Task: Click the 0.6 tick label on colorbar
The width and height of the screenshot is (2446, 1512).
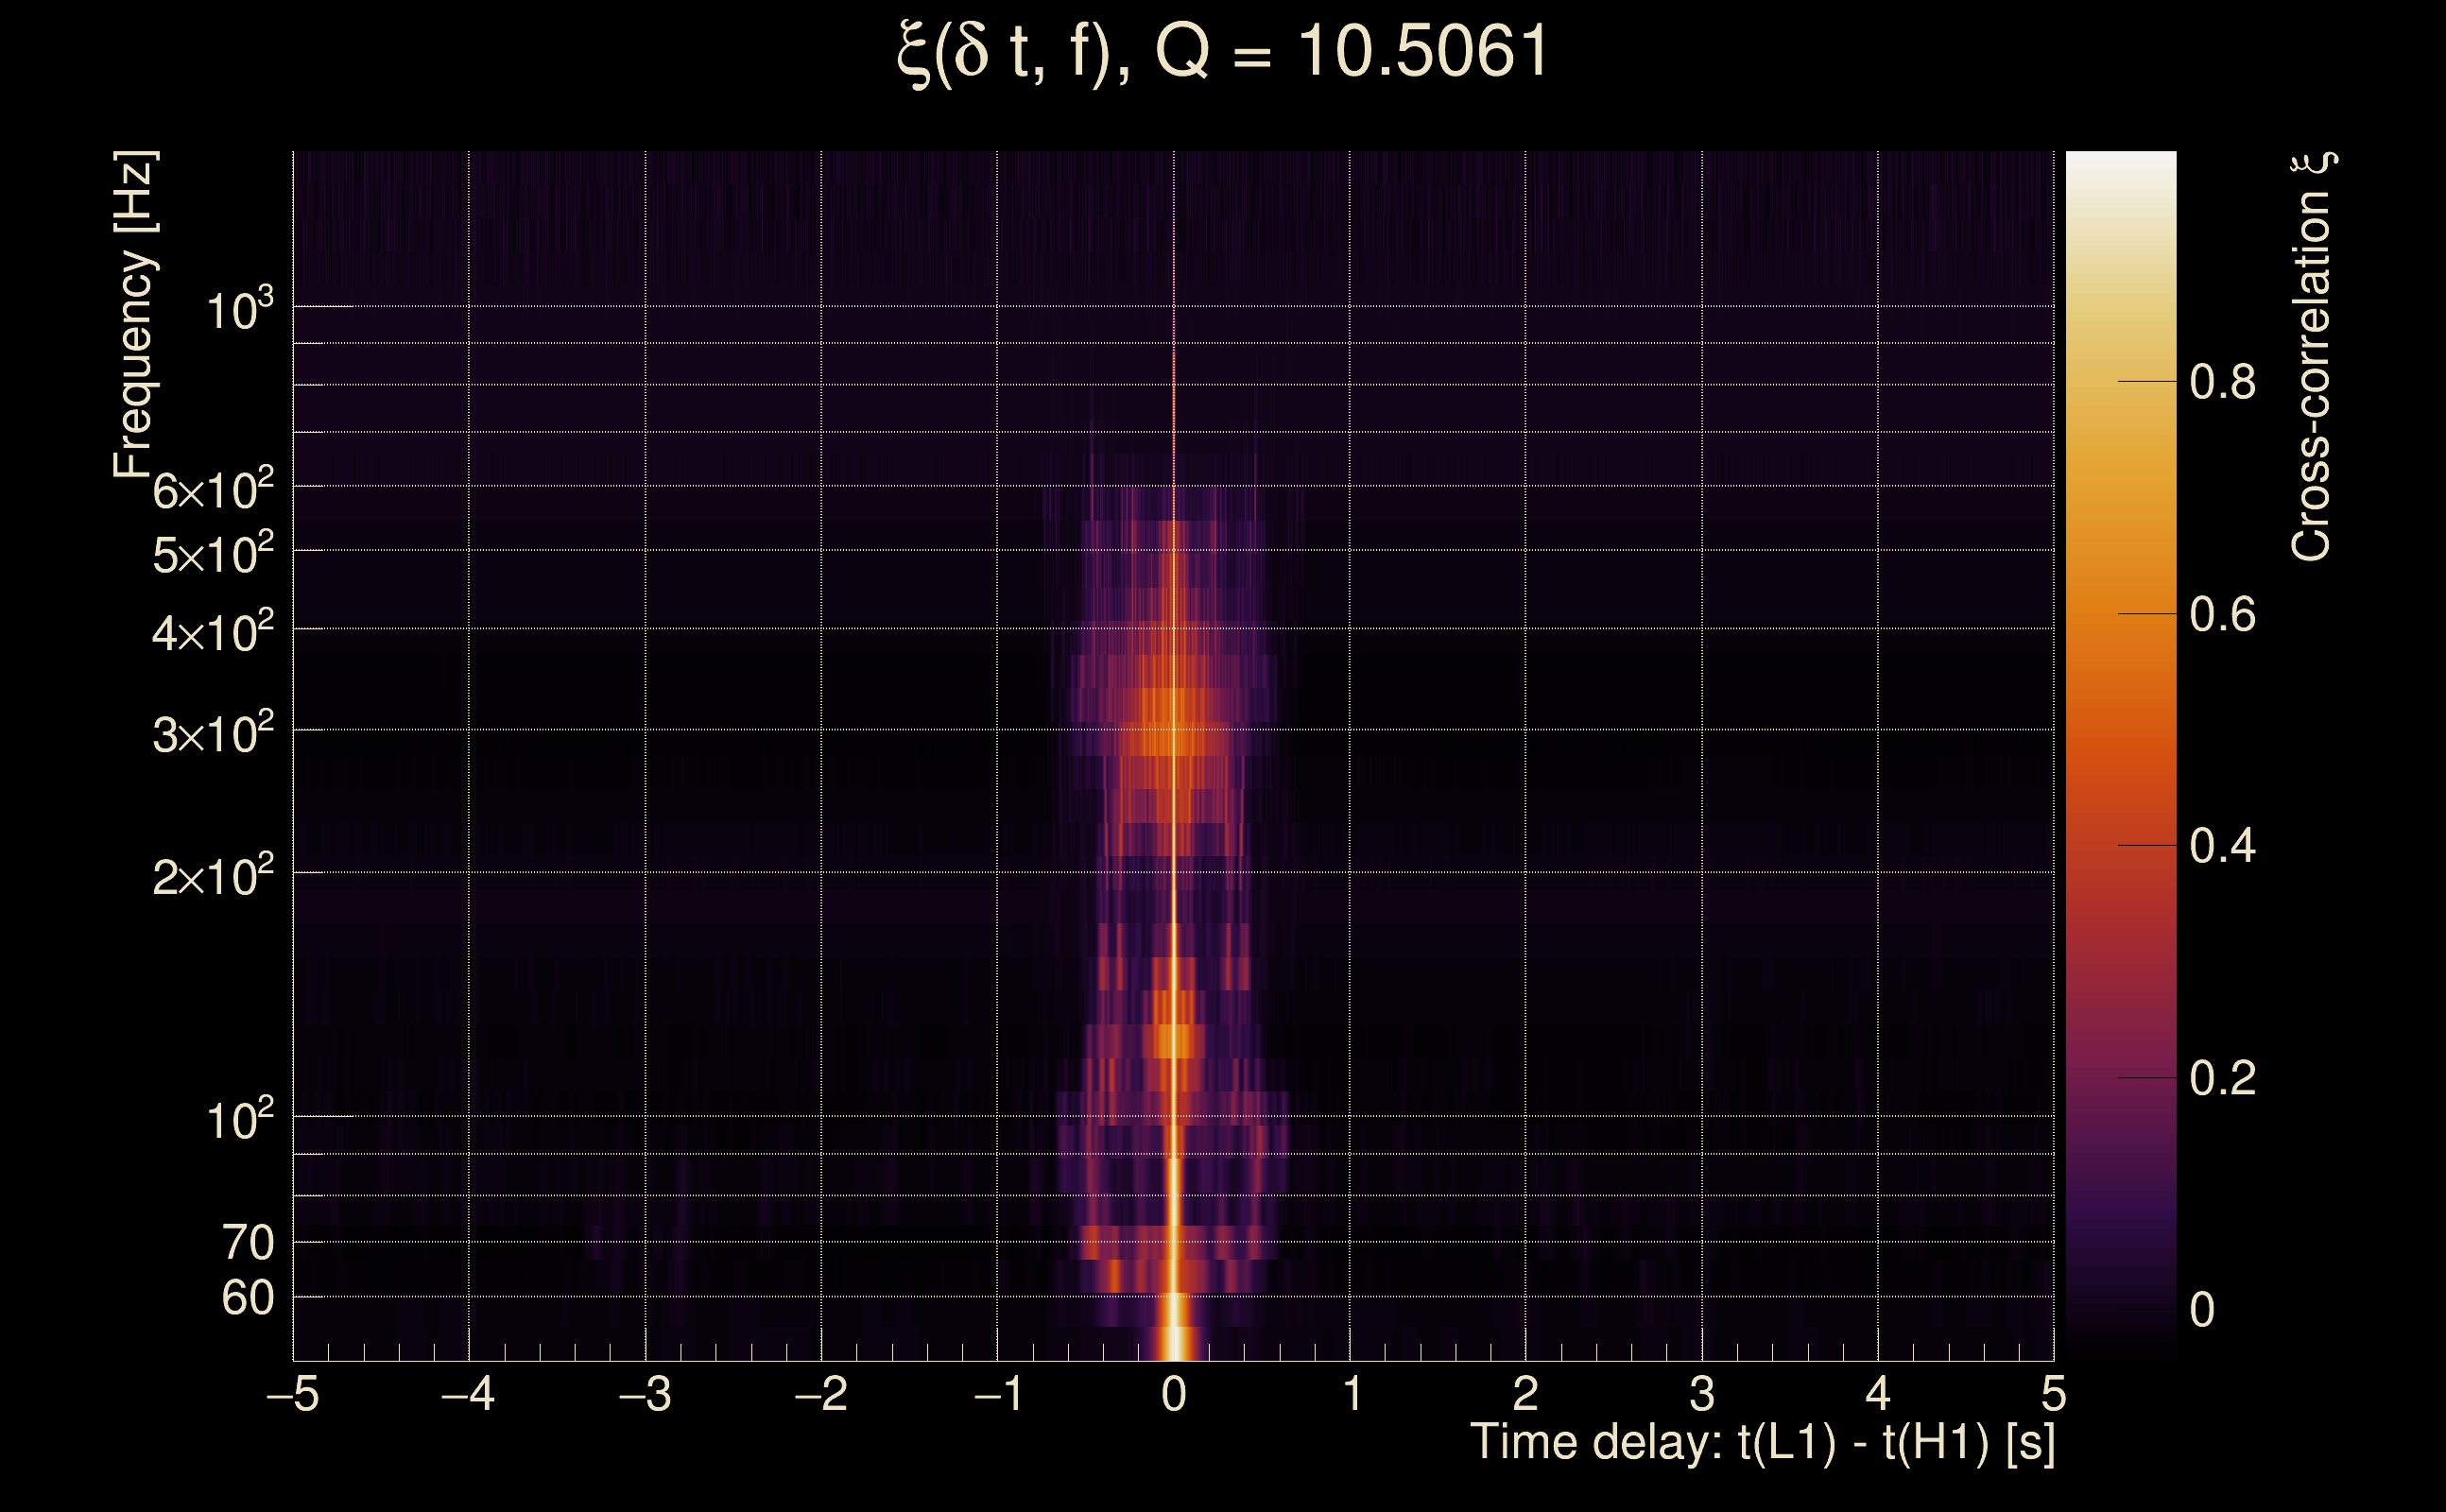Action: click(x=2222, y=614)
